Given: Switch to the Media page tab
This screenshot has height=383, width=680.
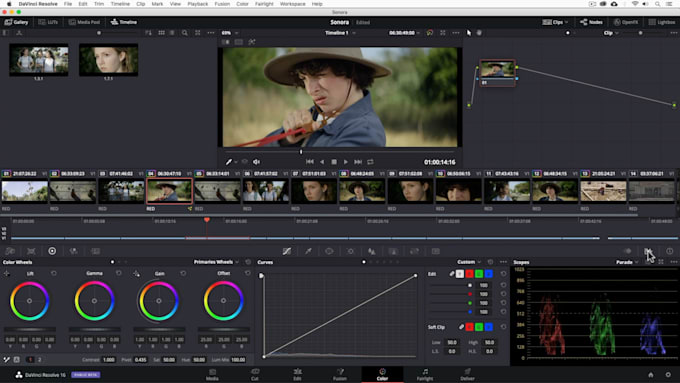Looking at the screenshot, I should click(x=212, y=374).
